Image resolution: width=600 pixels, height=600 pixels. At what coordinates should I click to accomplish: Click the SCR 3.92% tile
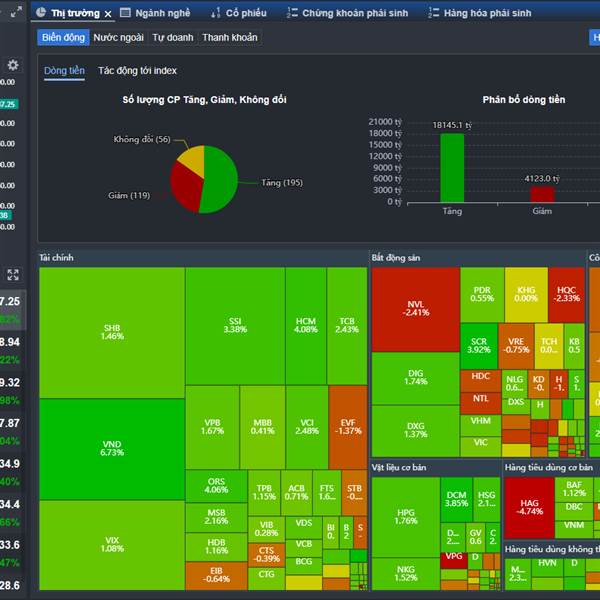coord(479,346)
